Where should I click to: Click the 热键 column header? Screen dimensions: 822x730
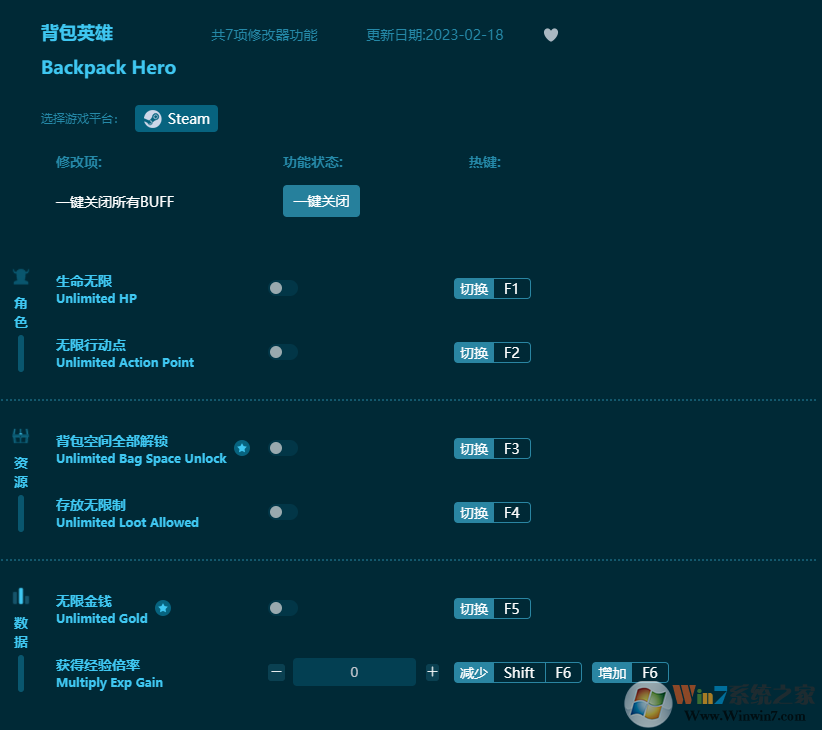(x=484, y=162)
